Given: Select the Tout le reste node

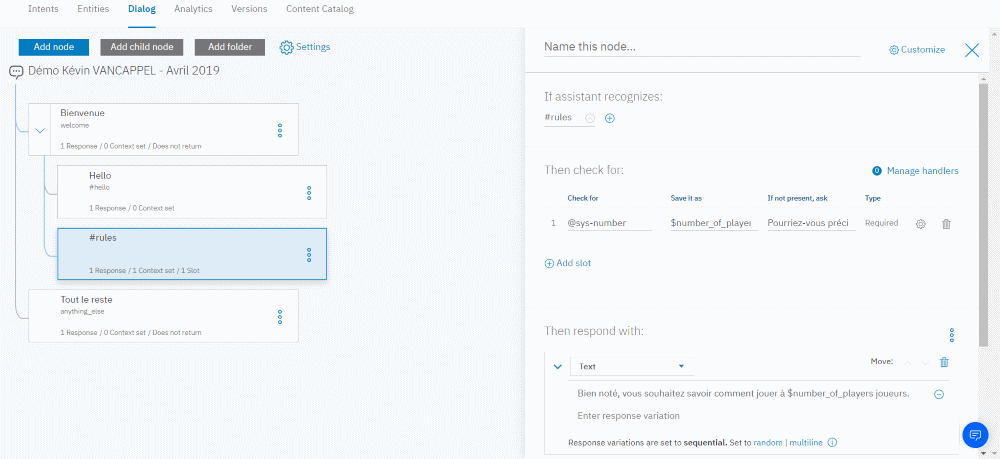Looking at the screenshot, I should click(163, 316).
